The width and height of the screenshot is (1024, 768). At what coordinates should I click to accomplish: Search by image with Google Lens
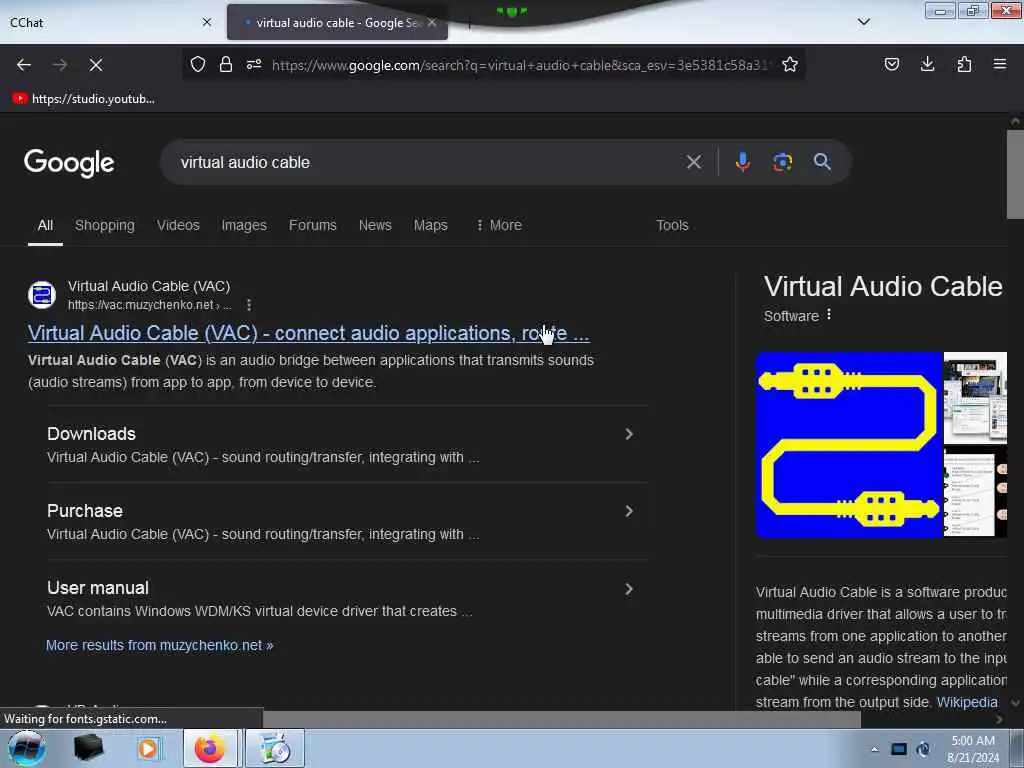point(782,162)
